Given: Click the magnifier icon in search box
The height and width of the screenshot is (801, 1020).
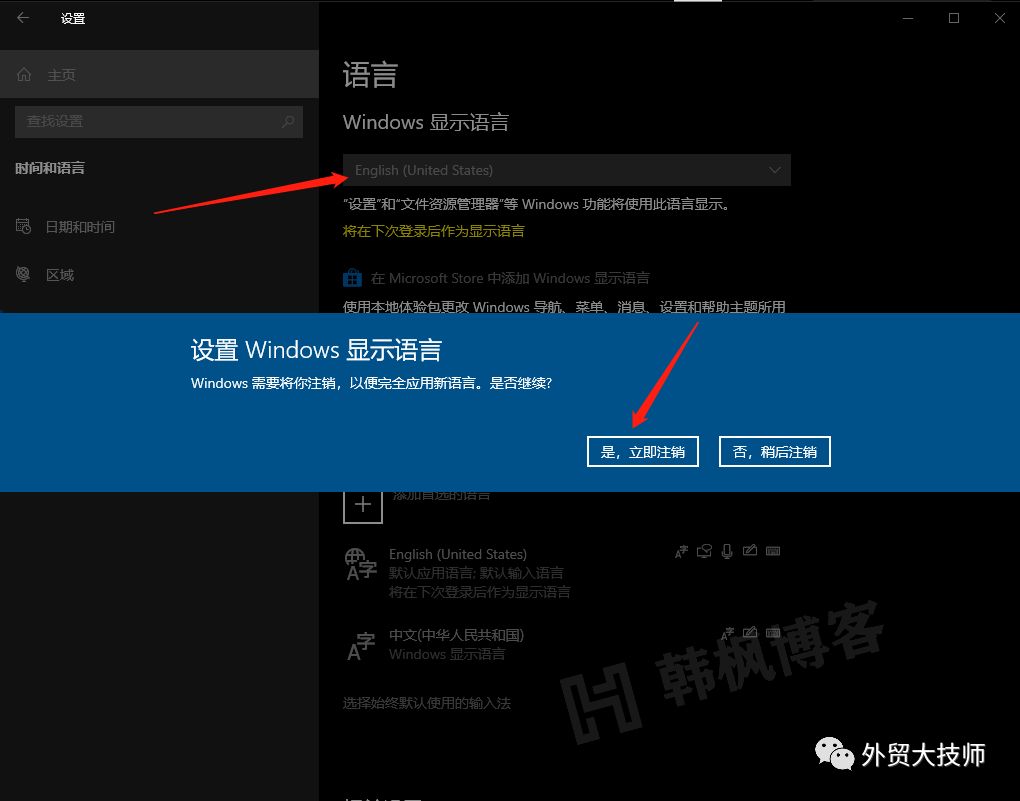Looking at the screenshot, I should pos(288,121).
